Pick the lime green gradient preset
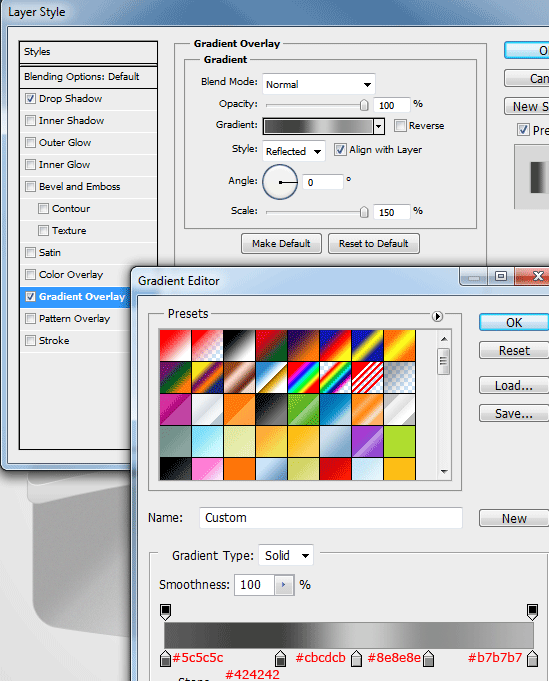 pos(399,441)
